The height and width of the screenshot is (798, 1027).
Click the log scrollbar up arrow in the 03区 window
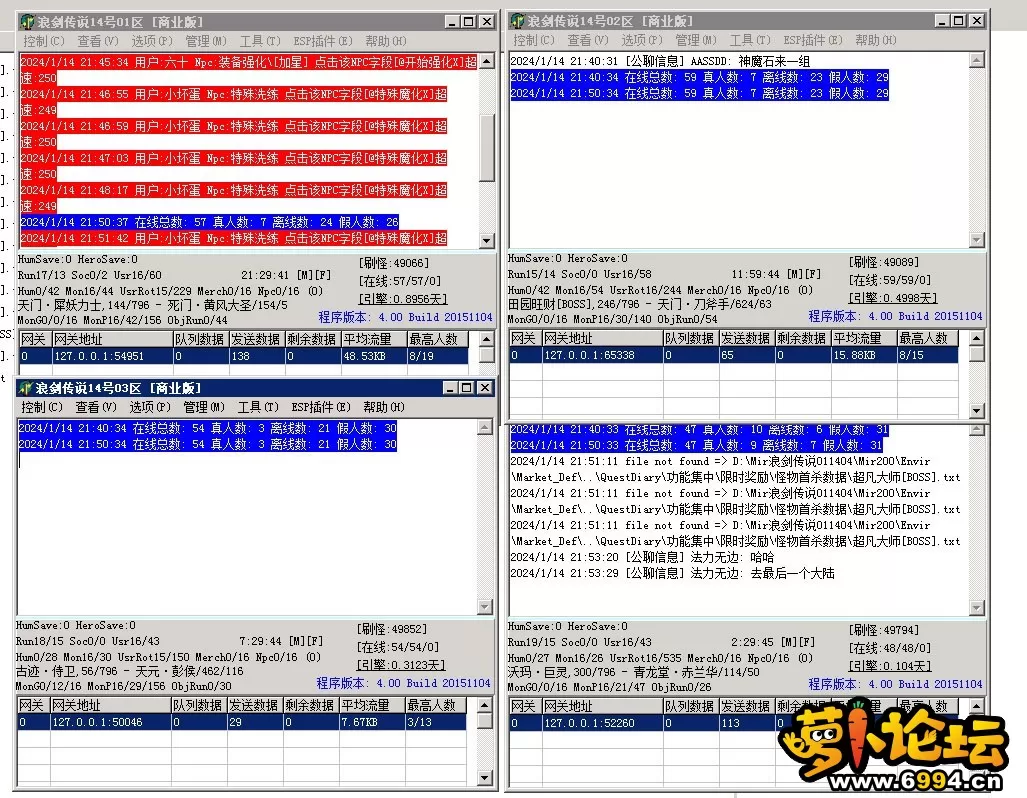[485, 427]
